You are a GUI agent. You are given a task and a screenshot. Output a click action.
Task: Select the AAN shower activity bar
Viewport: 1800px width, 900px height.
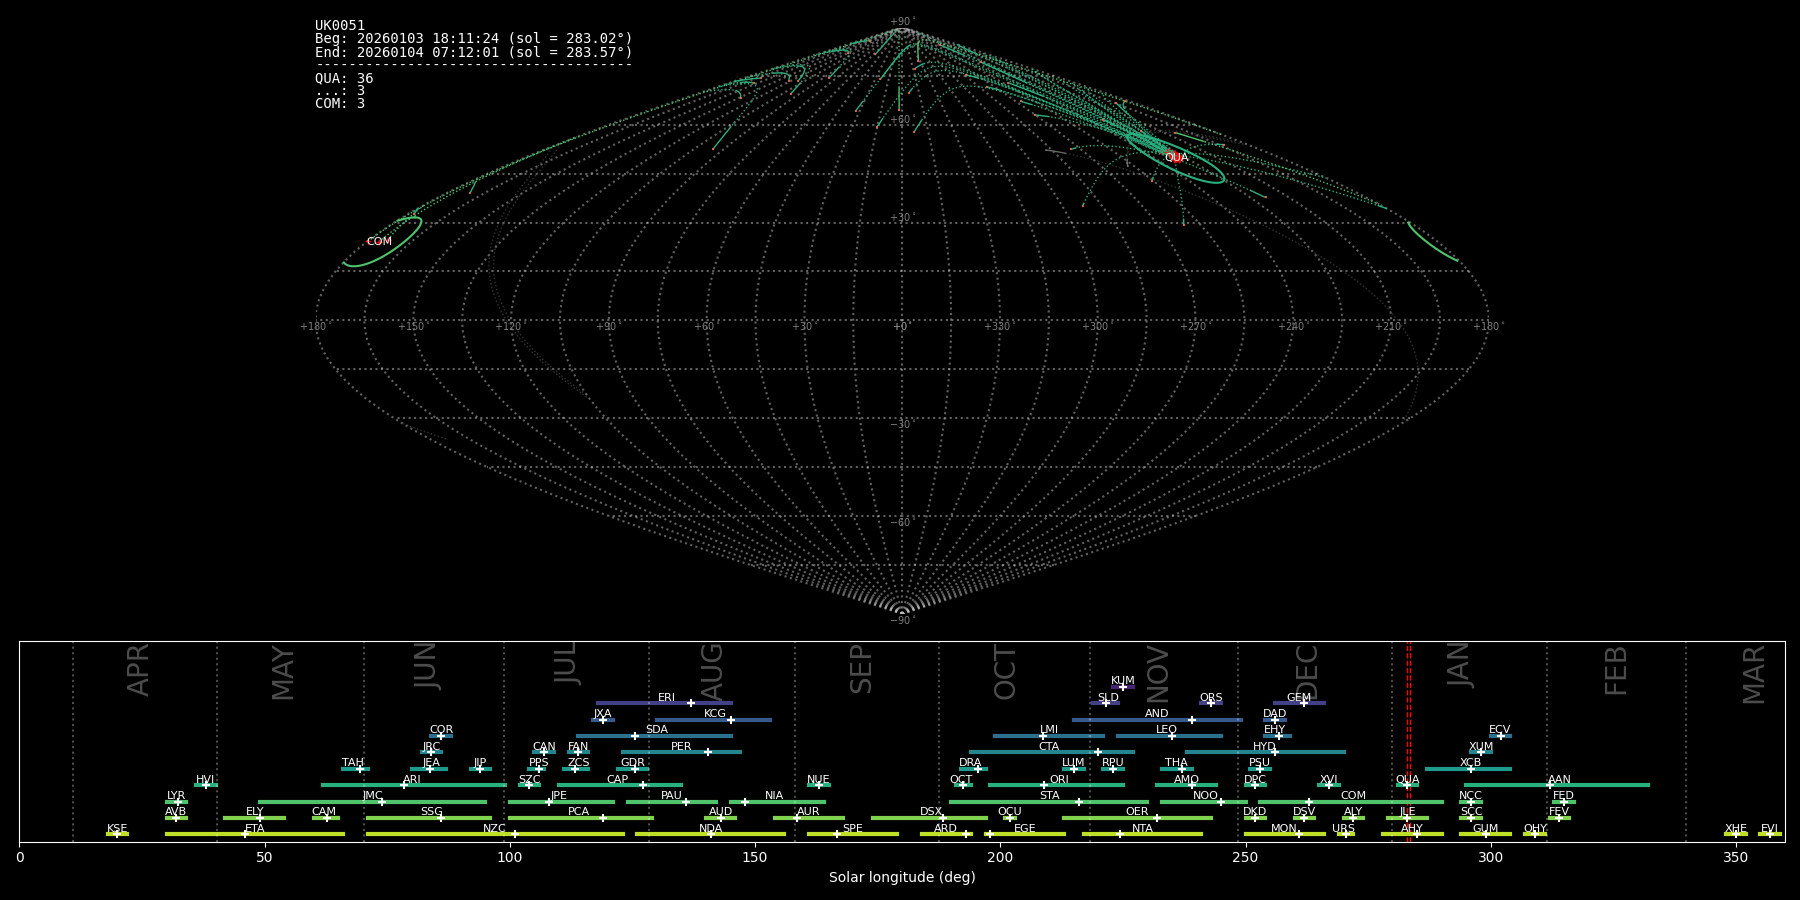(x=1600, y=785)
